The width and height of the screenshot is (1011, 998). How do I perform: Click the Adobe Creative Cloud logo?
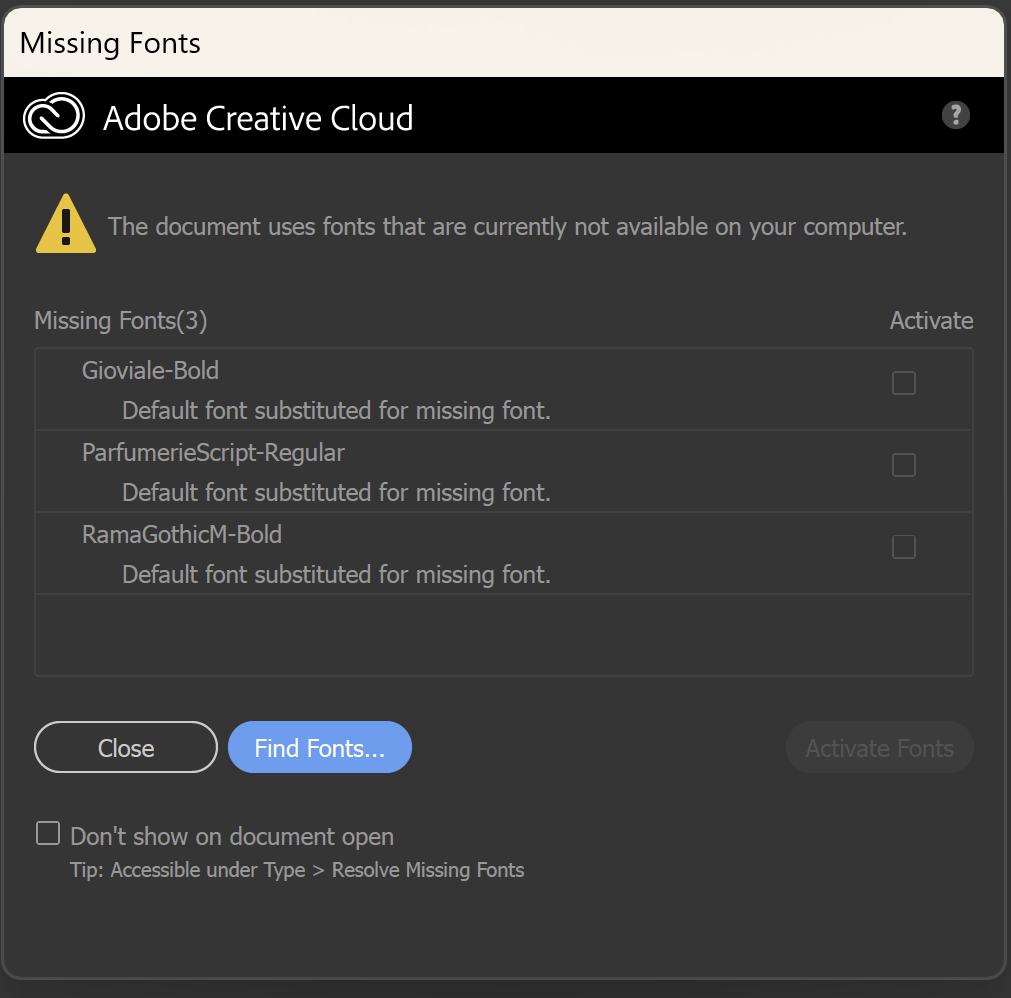[53, 115]
